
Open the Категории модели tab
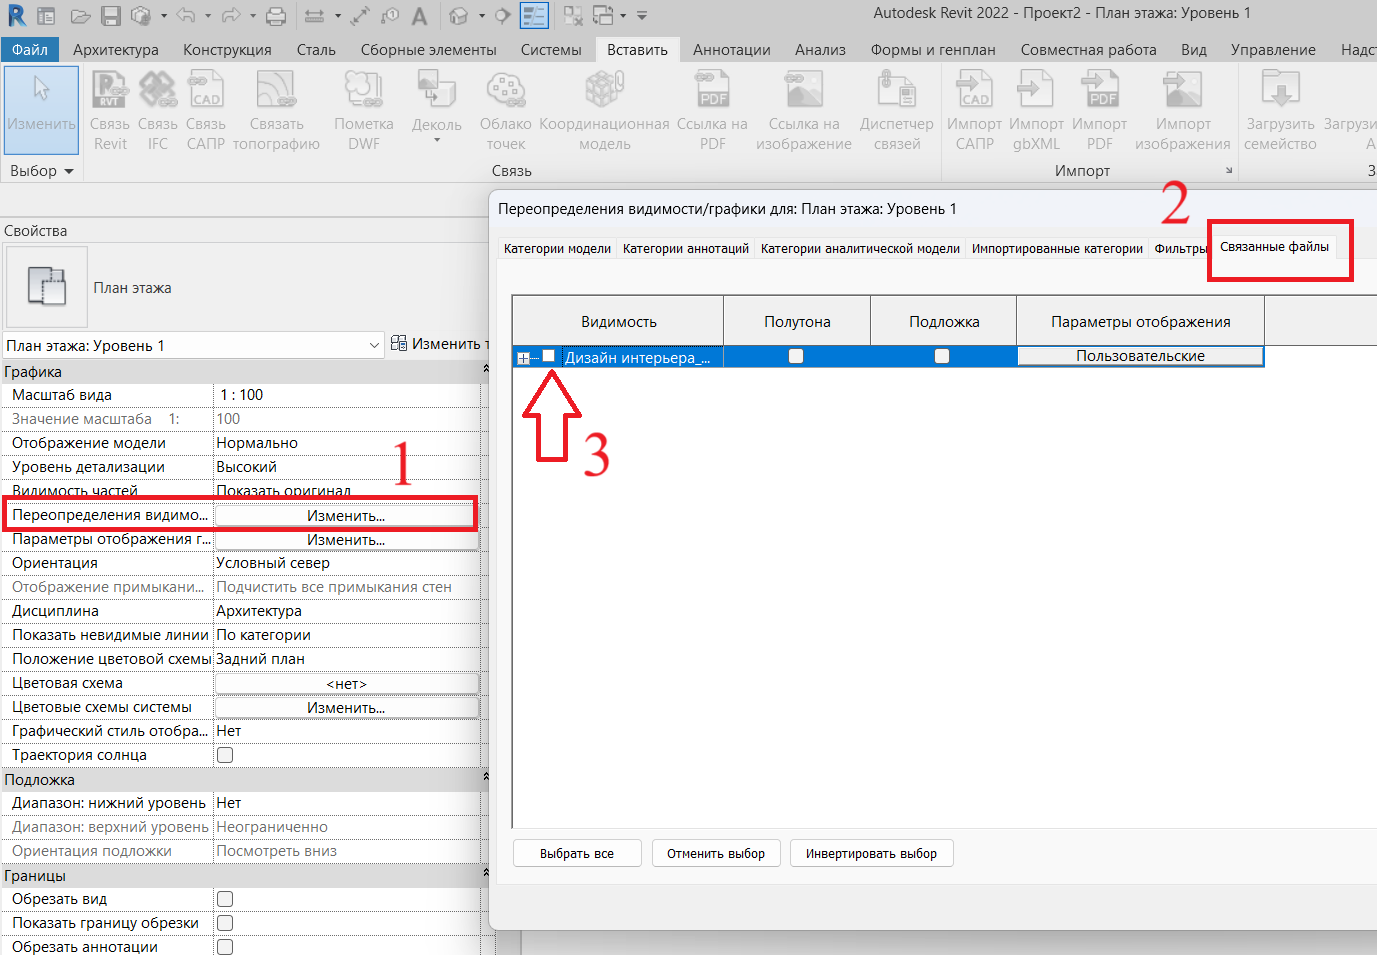(x=557, y=249)
